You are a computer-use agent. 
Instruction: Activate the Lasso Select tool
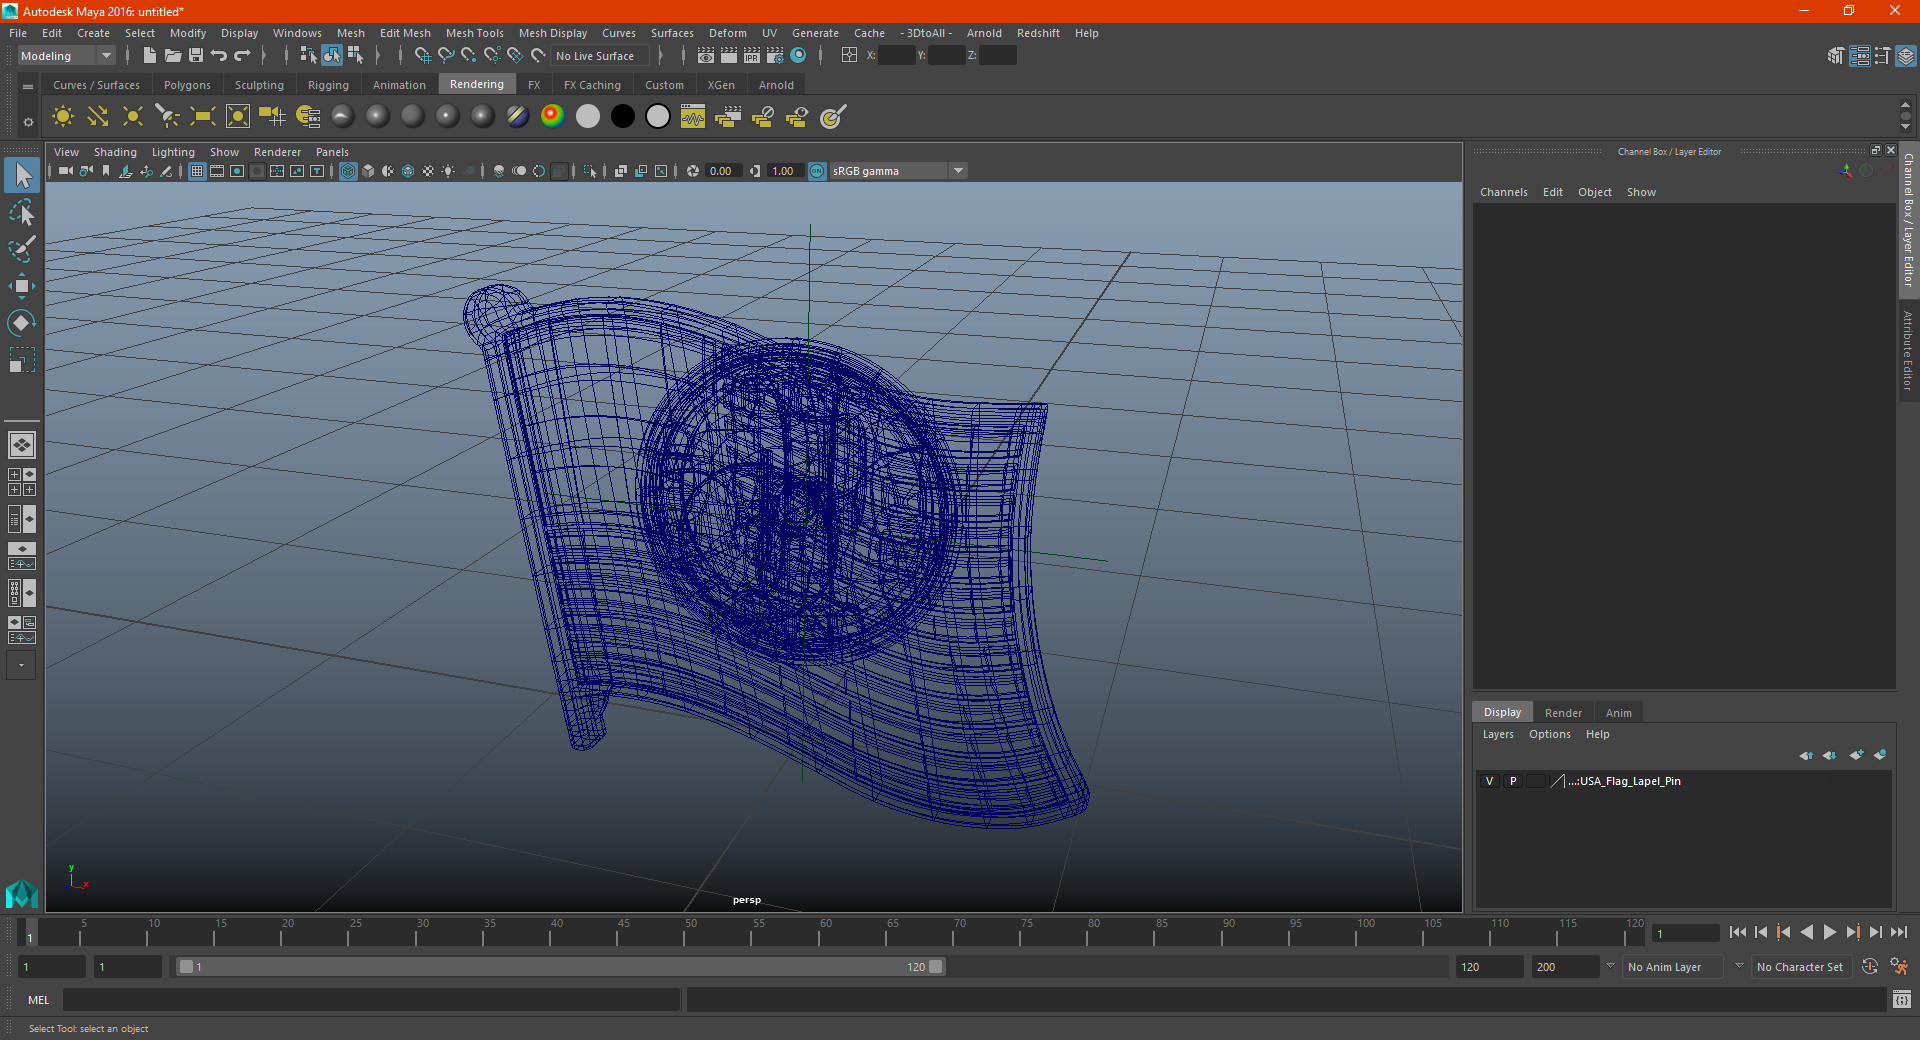(x=22, y=212)
